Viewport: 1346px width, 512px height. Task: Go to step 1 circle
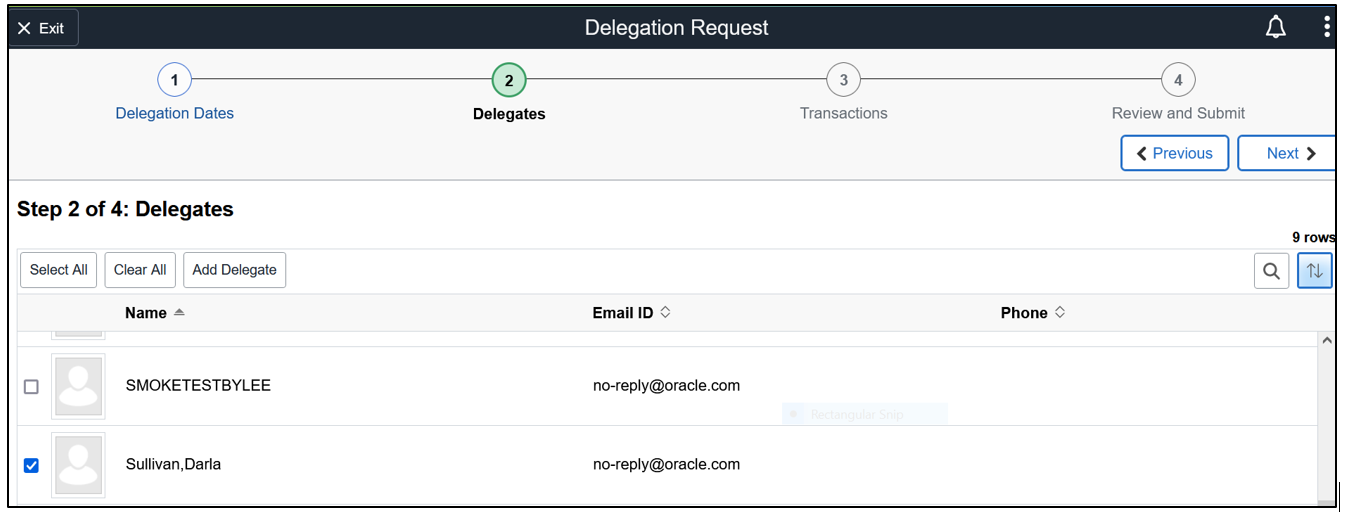(174, 80)
